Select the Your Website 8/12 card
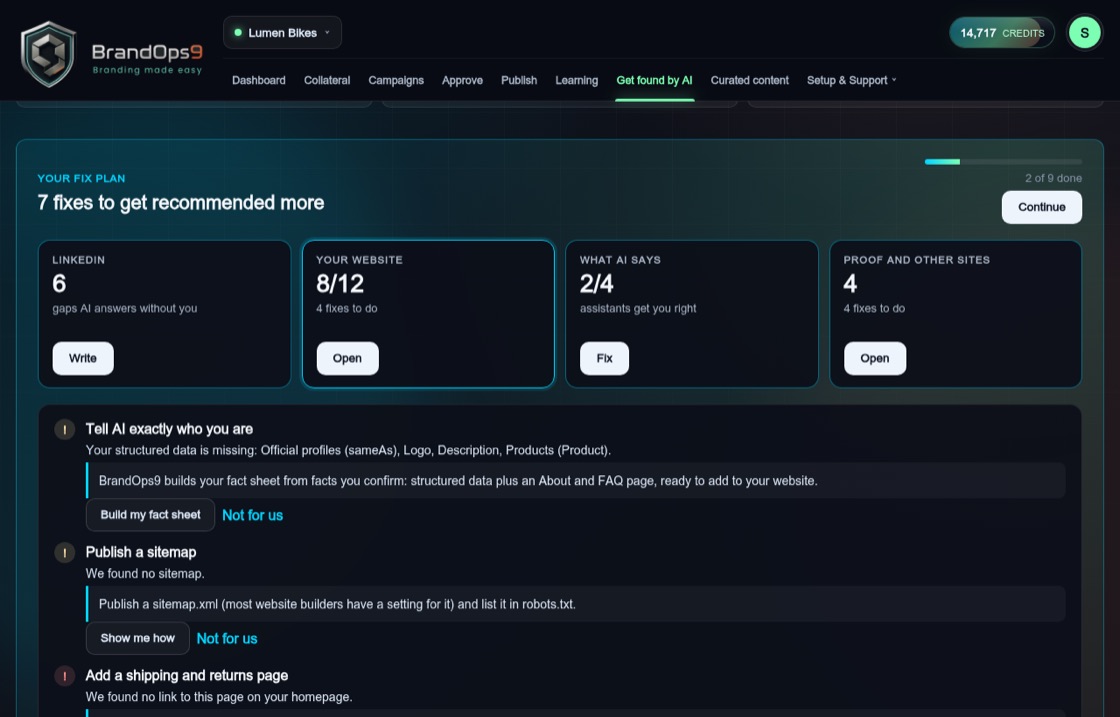This screenshot has width=1120, height=717. 429,314
